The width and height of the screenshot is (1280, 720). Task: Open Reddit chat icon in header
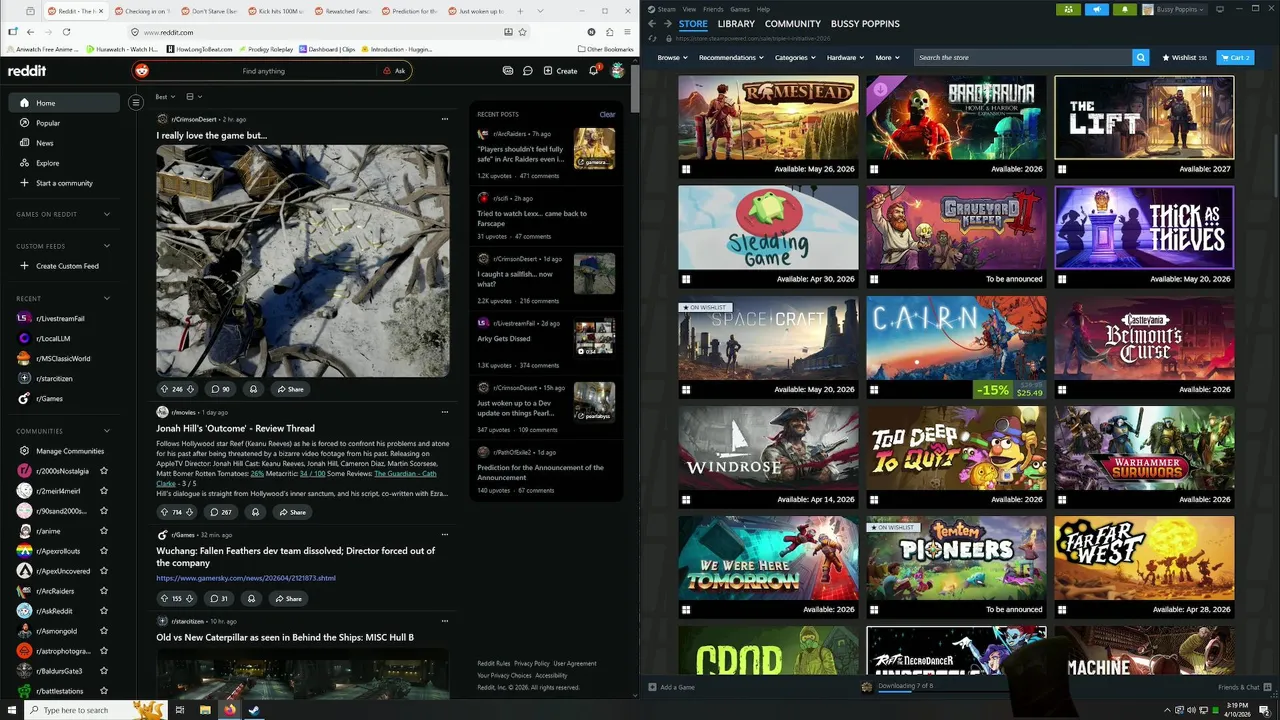tap(527, 71)
